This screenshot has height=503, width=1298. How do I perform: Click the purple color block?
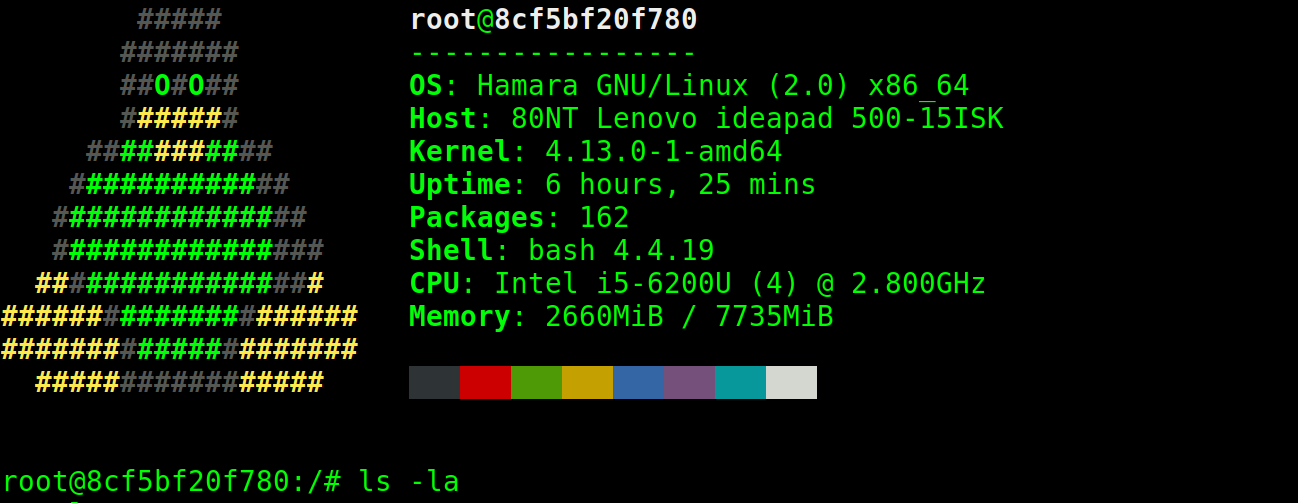pyautogui.click(x=689, y=382)
